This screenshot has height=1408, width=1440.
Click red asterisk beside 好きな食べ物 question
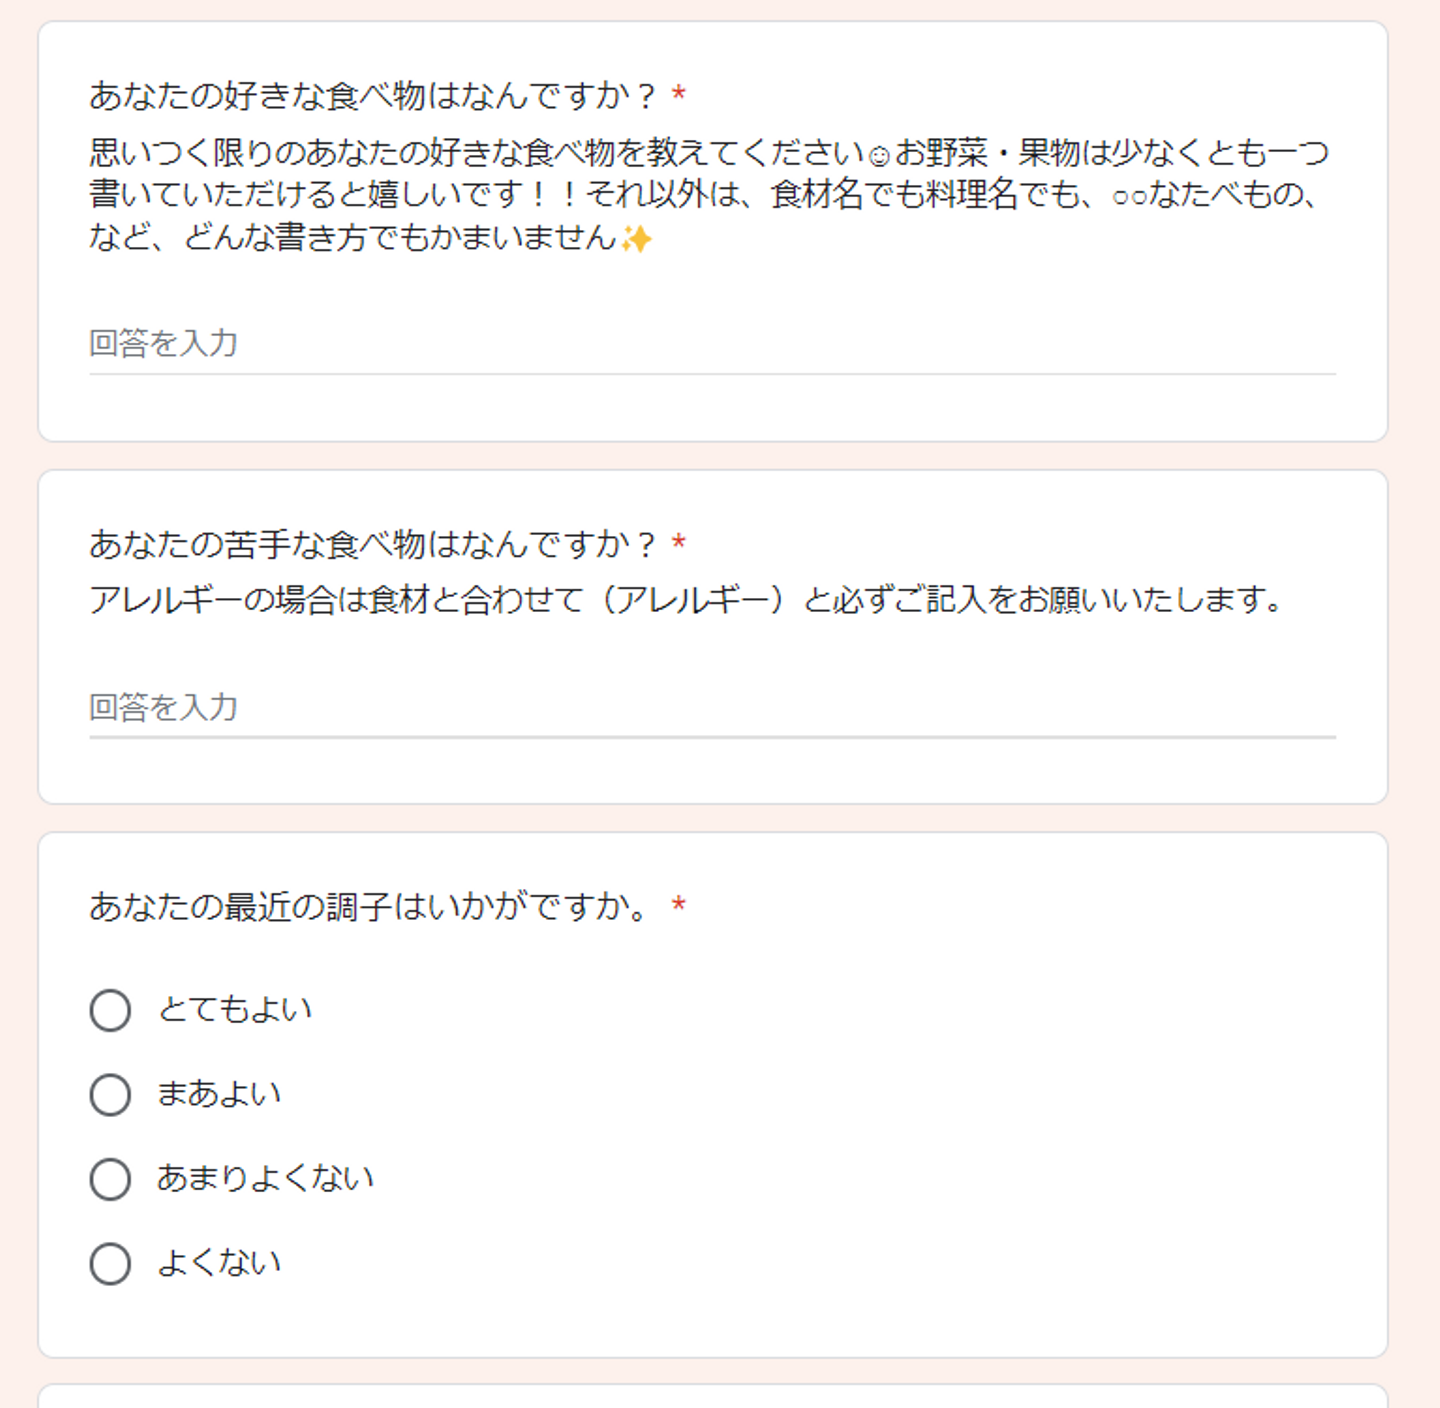(x=679, y=95)
